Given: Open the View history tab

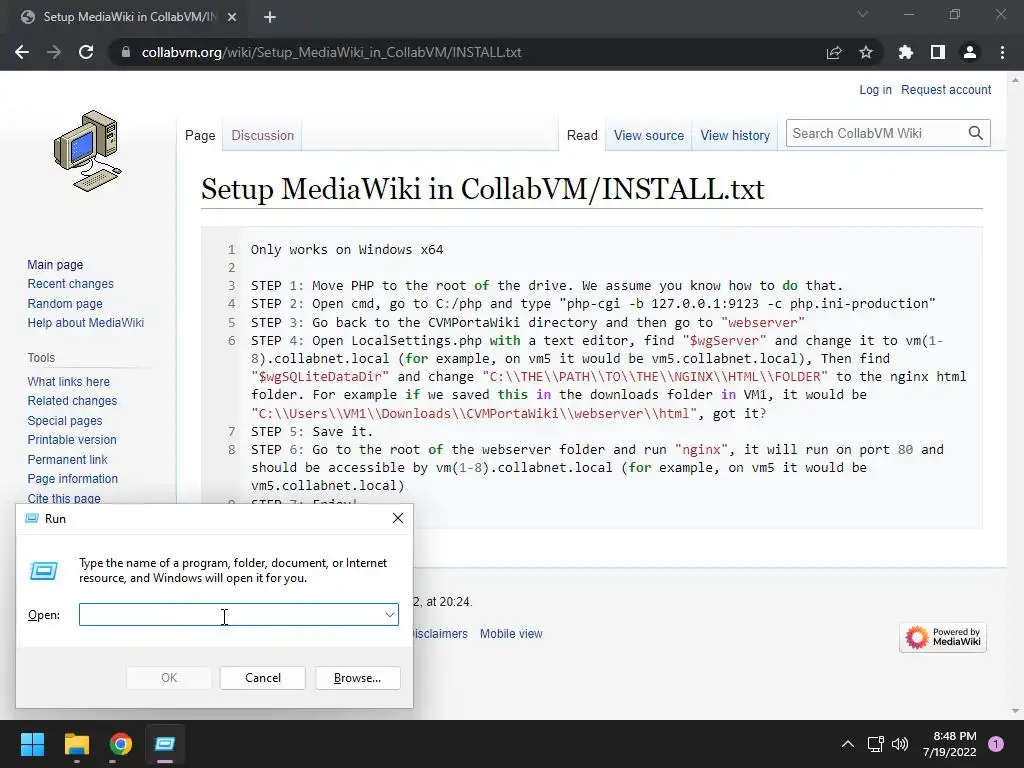Looking at the screenshot, I should (735, 135).
